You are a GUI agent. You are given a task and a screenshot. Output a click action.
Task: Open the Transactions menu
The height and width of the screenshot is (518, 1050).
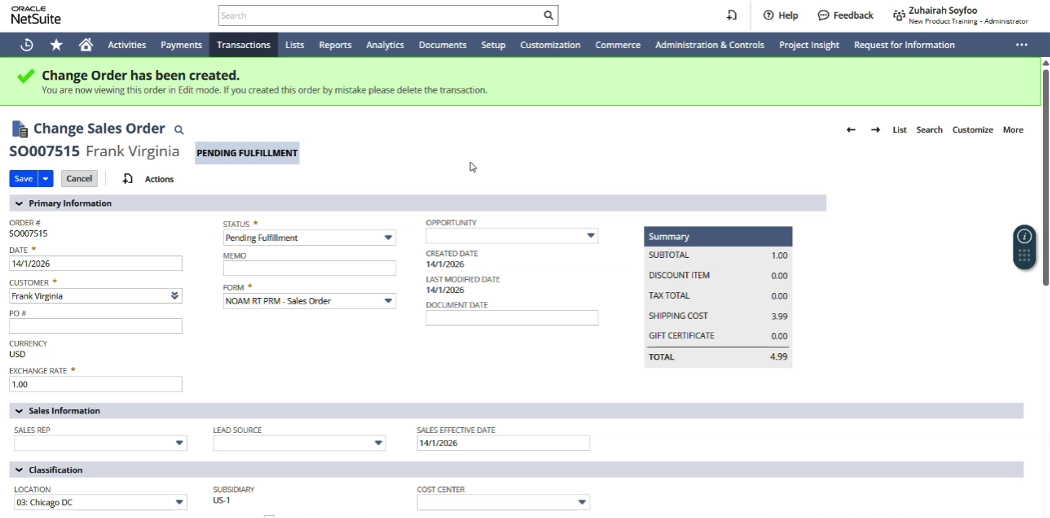[243, 45]
